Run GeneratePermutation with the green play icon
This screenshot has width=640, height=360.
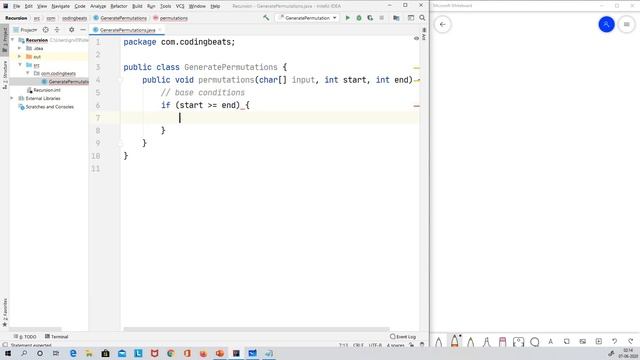click(x=347, y=18)
